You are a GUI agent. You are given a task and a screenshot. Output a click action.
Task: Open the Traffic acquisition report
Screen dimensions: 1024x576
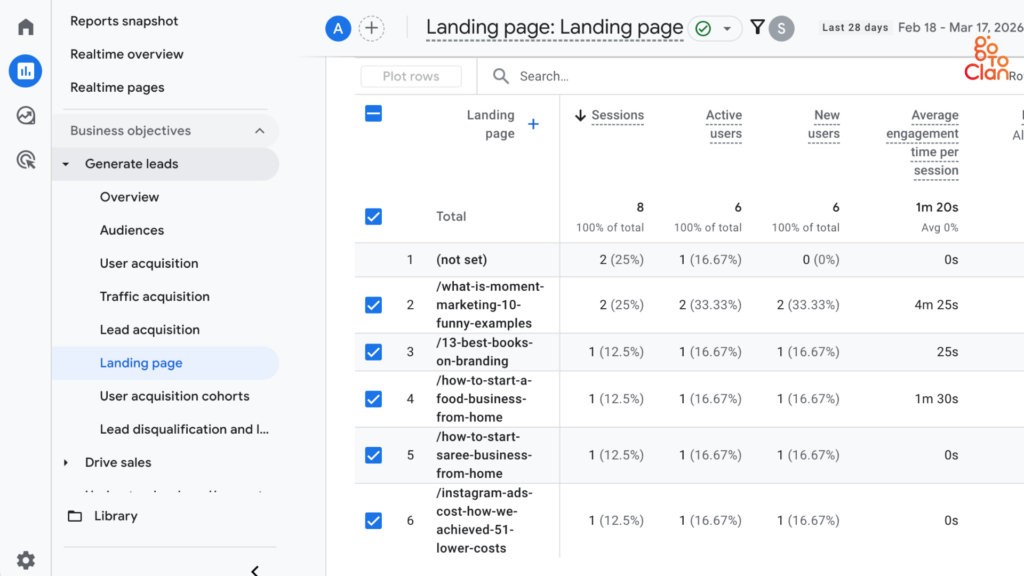(154, 296)
